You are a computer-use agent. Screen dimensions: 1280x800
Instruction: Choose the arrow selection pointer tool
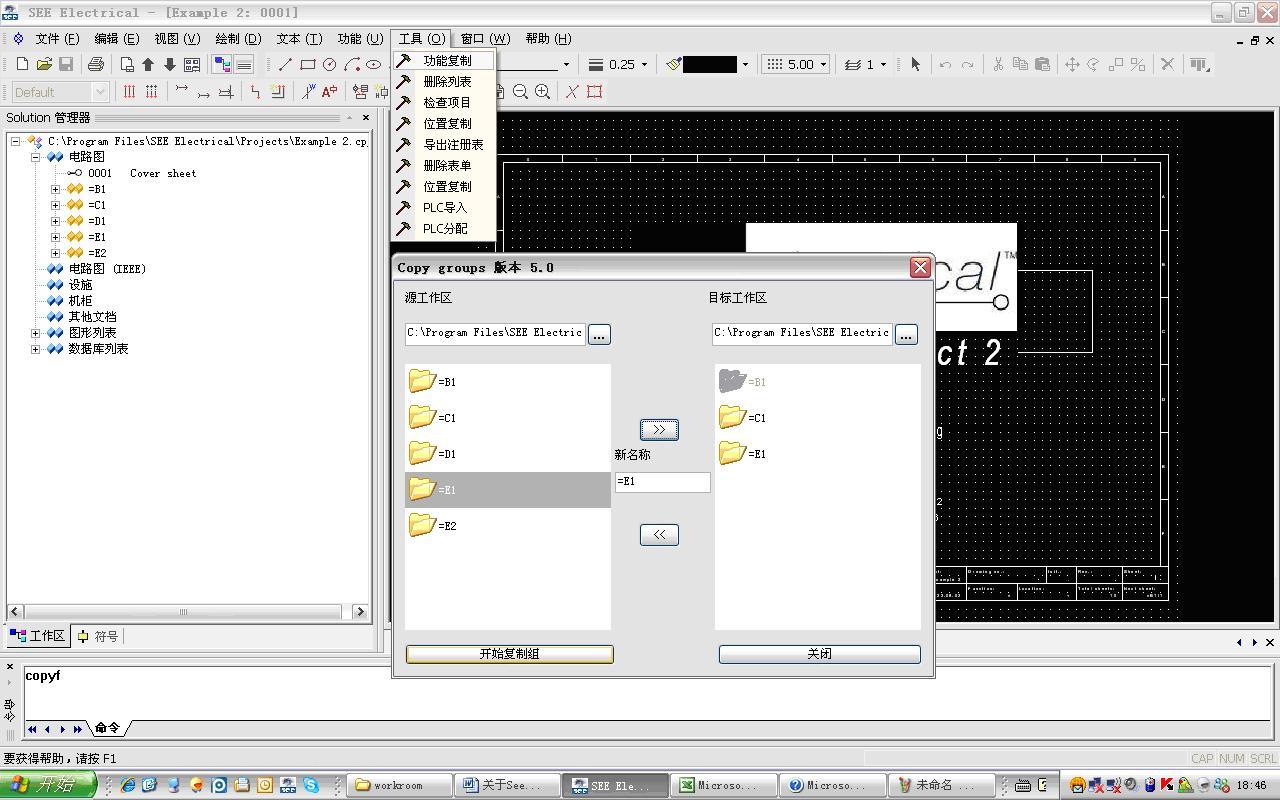(x=915, y=64)
